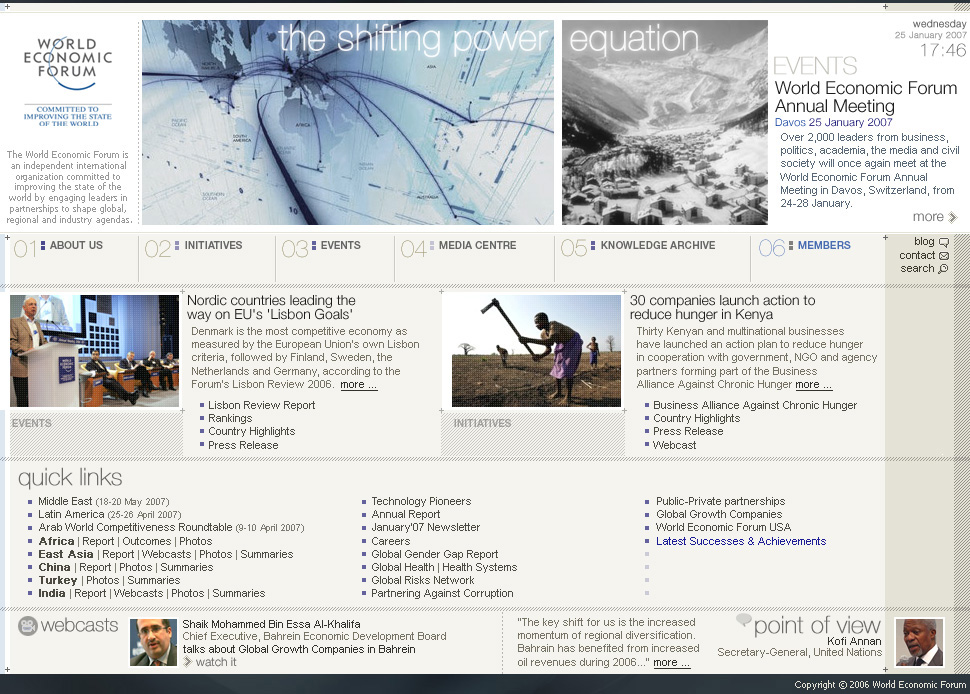970x694 pixels.
Task: Click the podium speaker photo above EVENTS
Action: point(95,351)
